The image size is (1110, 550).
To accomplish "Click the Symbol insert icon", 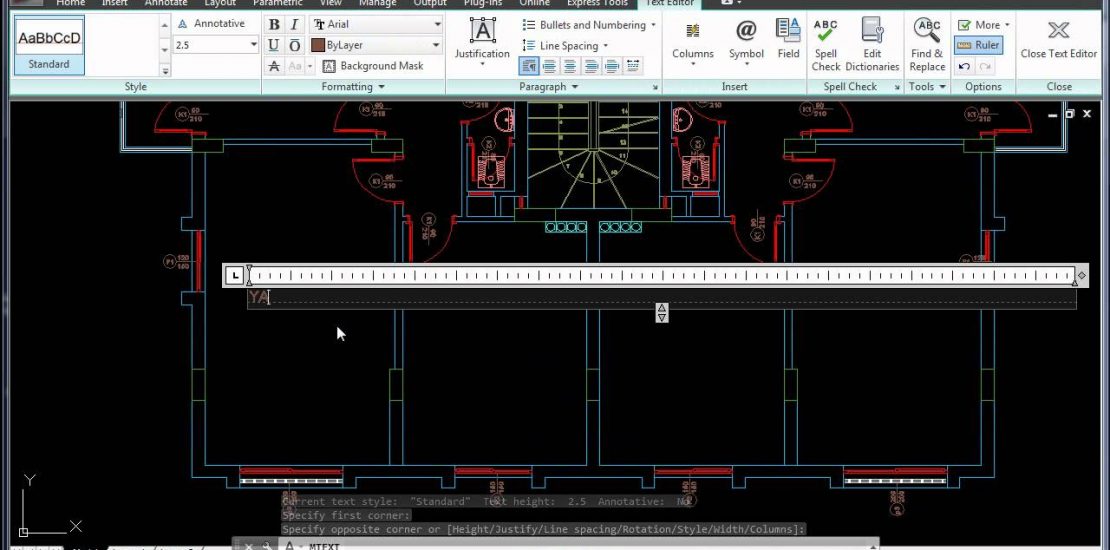I will tap(746, 40).
